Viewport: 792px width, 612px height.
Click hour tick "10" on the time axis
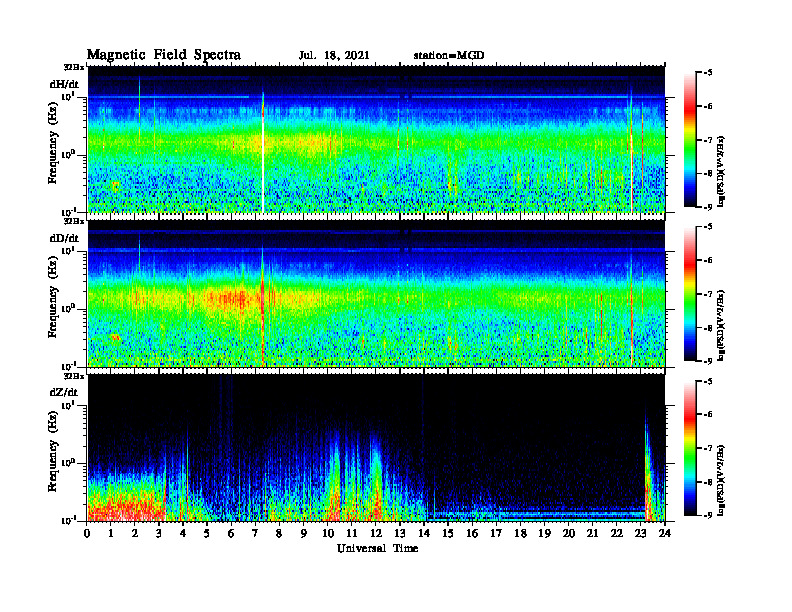pyautogui.click(x=328, y=533)
